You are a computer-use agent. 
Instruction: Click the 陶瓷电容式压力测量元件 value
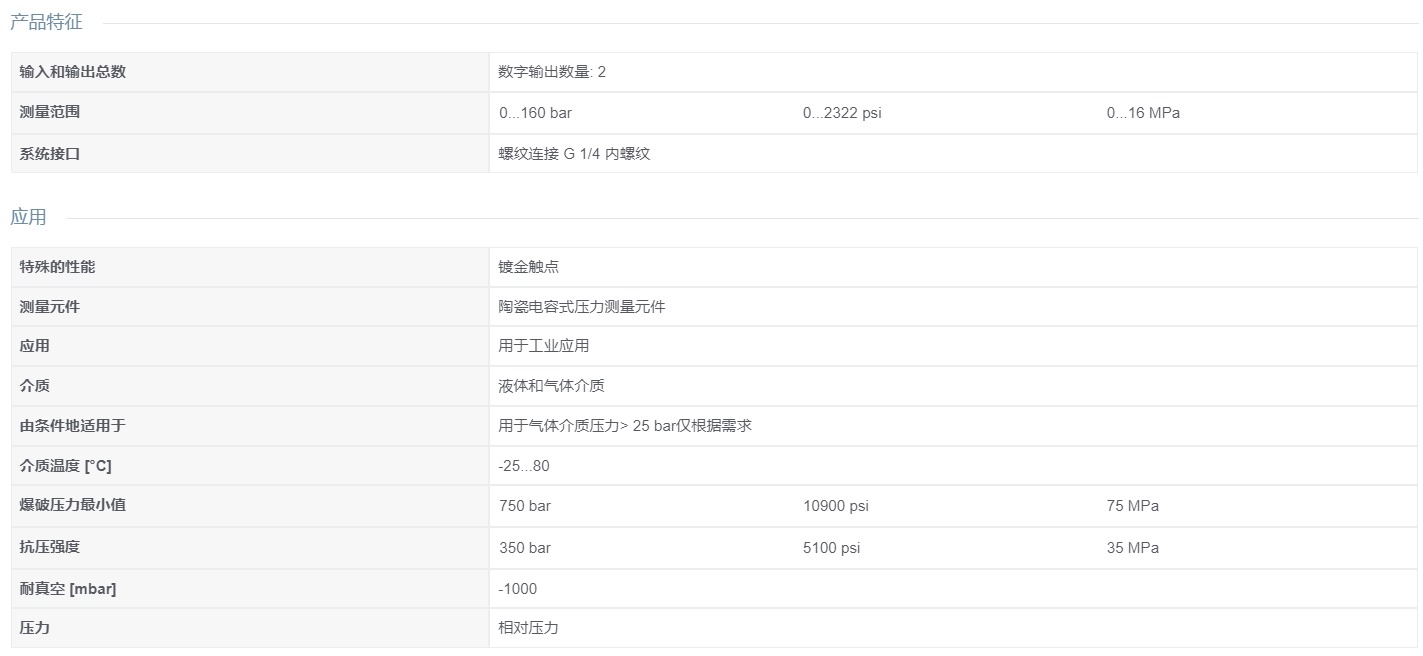(x=582, y=307)
